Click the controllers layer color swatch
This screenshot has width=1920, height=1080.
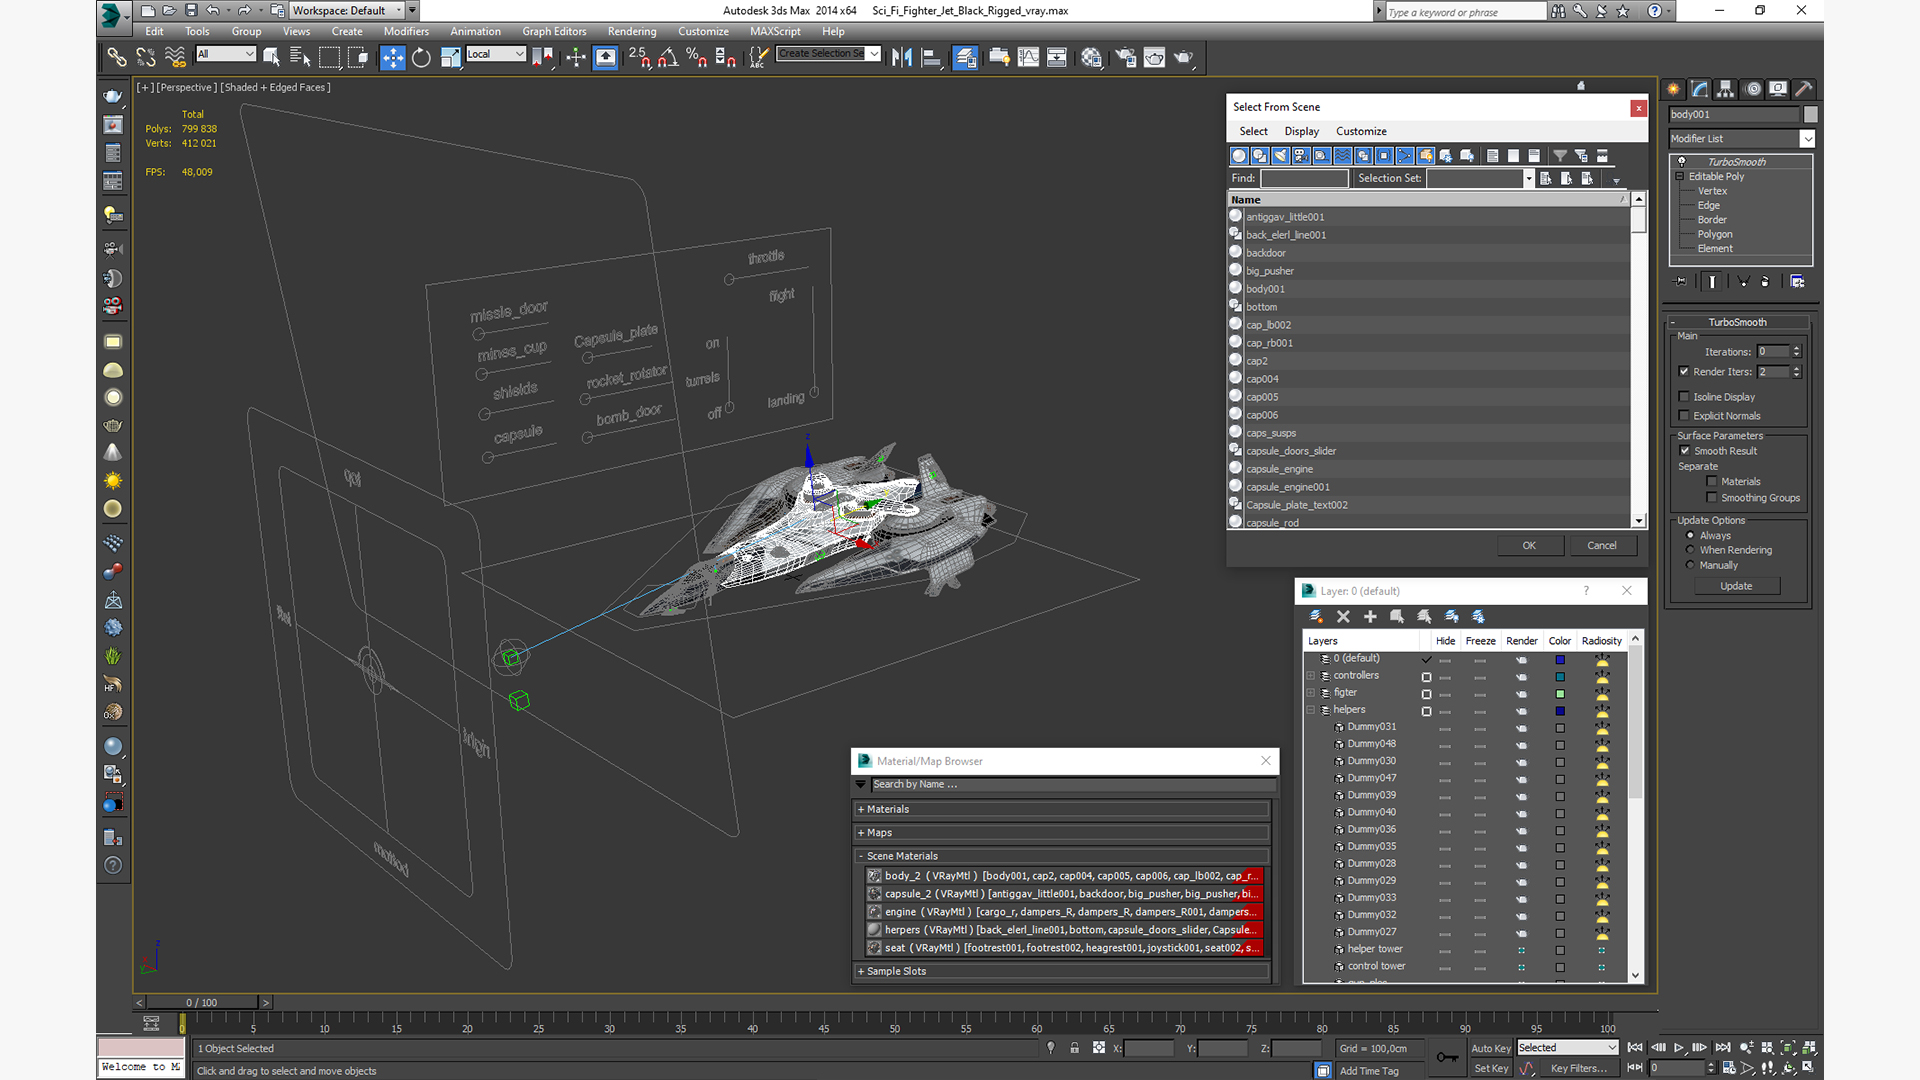1560,677
